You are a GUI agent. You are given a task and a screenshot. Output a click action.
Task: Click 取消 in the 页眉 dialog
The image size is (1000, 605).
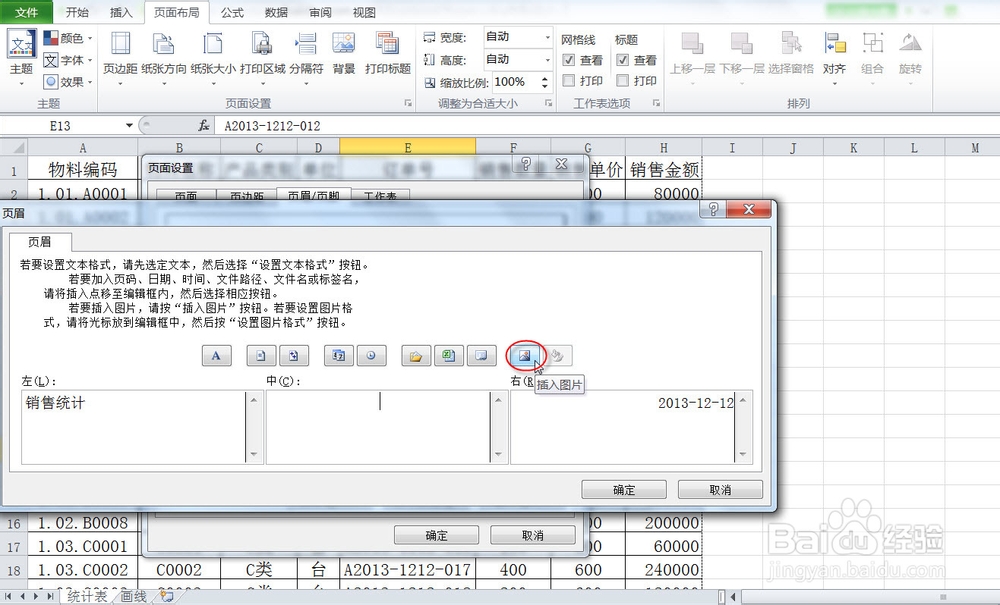(x=720, y=490)
